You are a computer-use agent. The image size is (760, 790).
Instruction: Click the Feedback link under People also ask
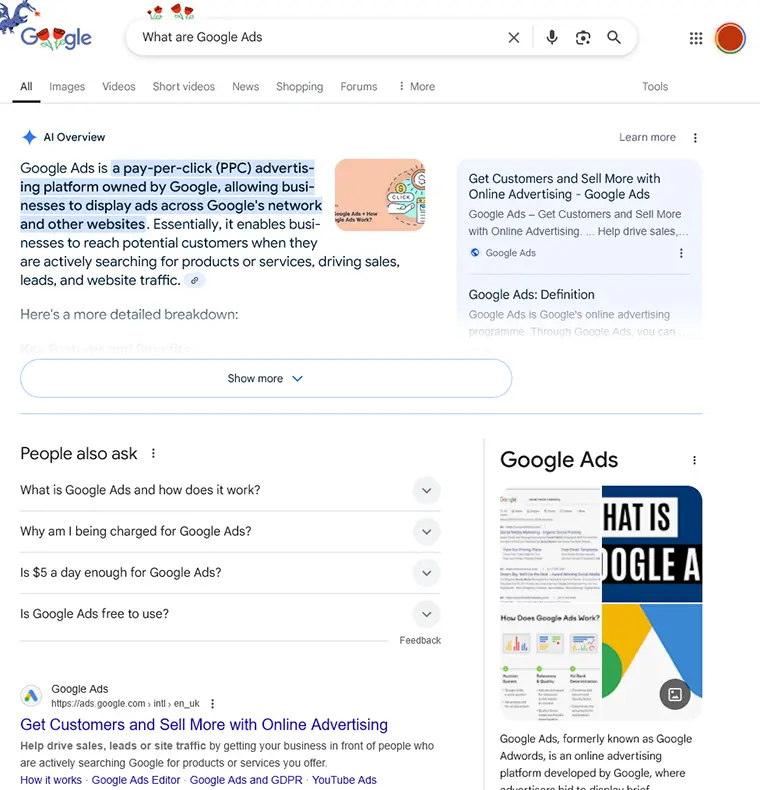click(x=420, y=640)
